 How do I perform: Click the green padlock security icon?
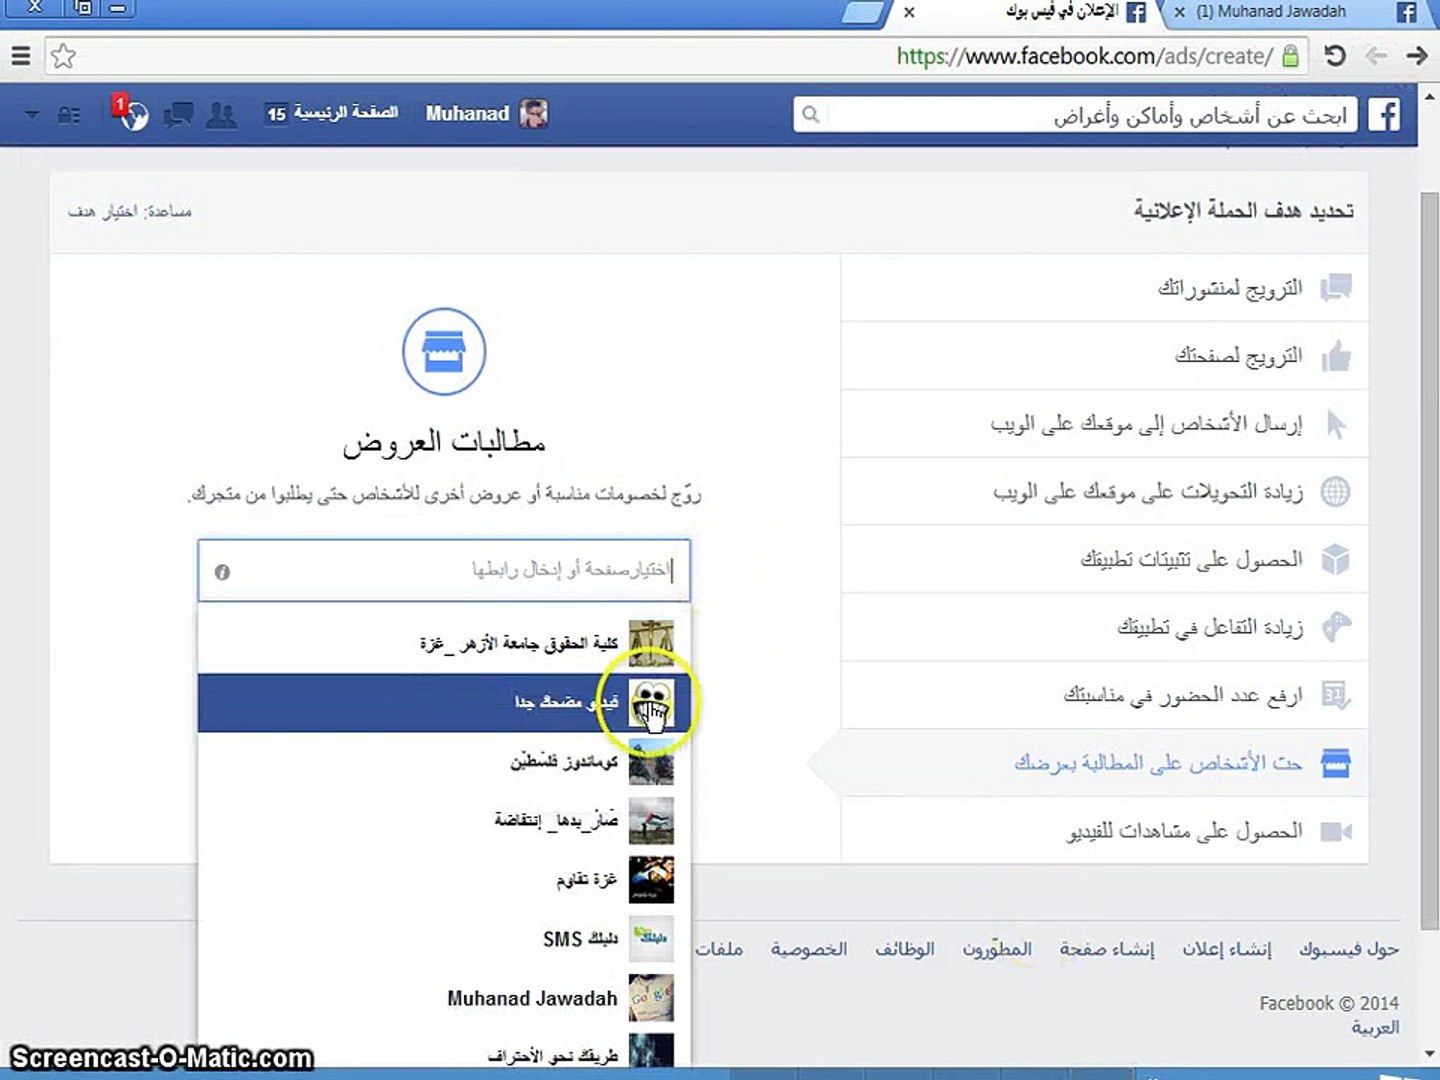1290,56
